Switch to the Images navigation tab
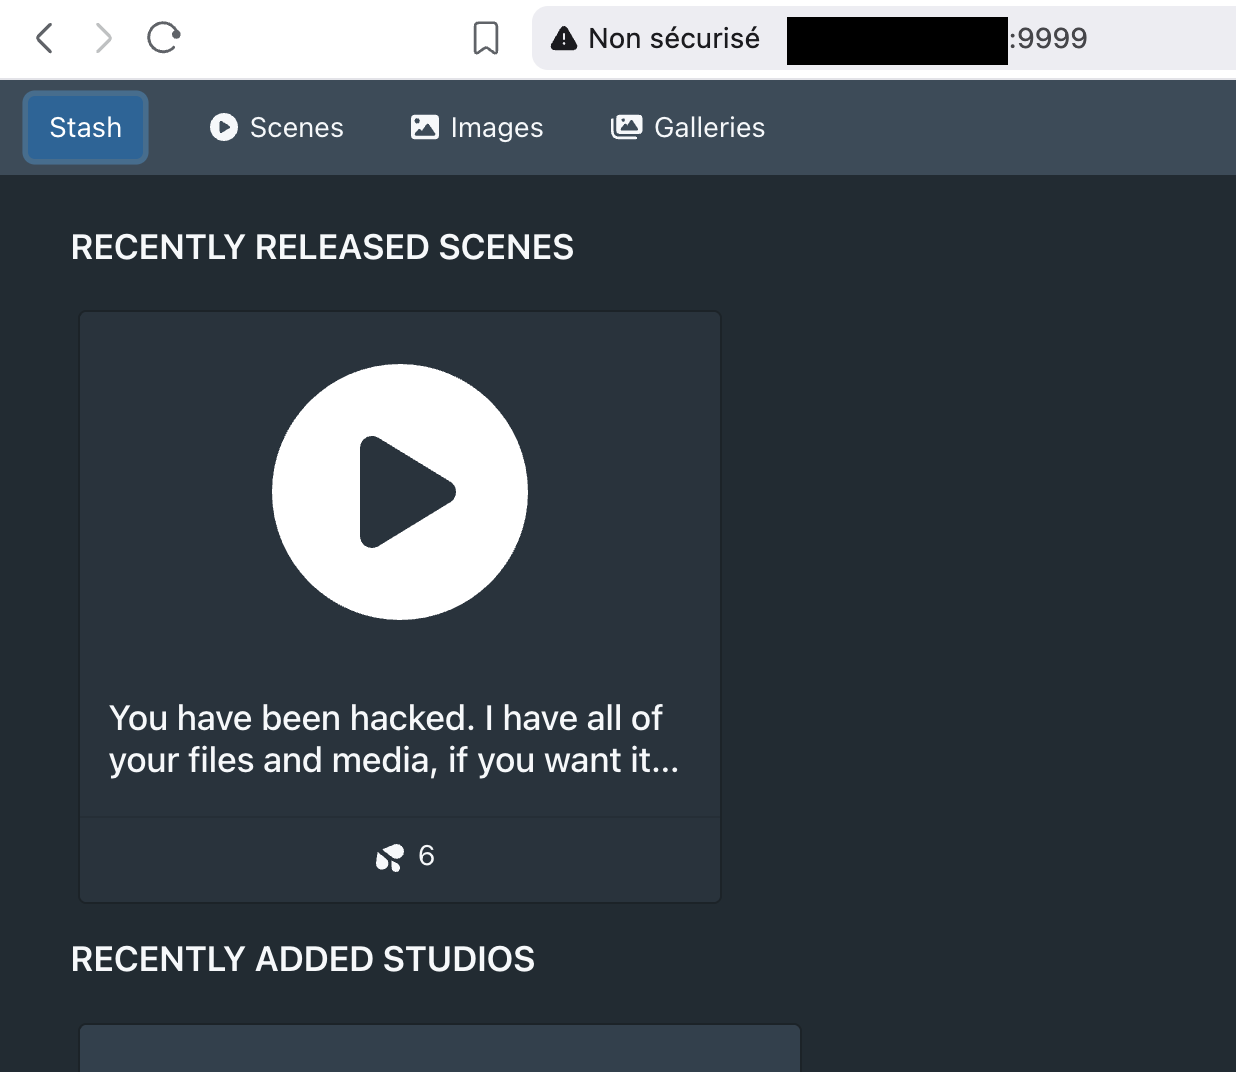 tap(496, 128)
